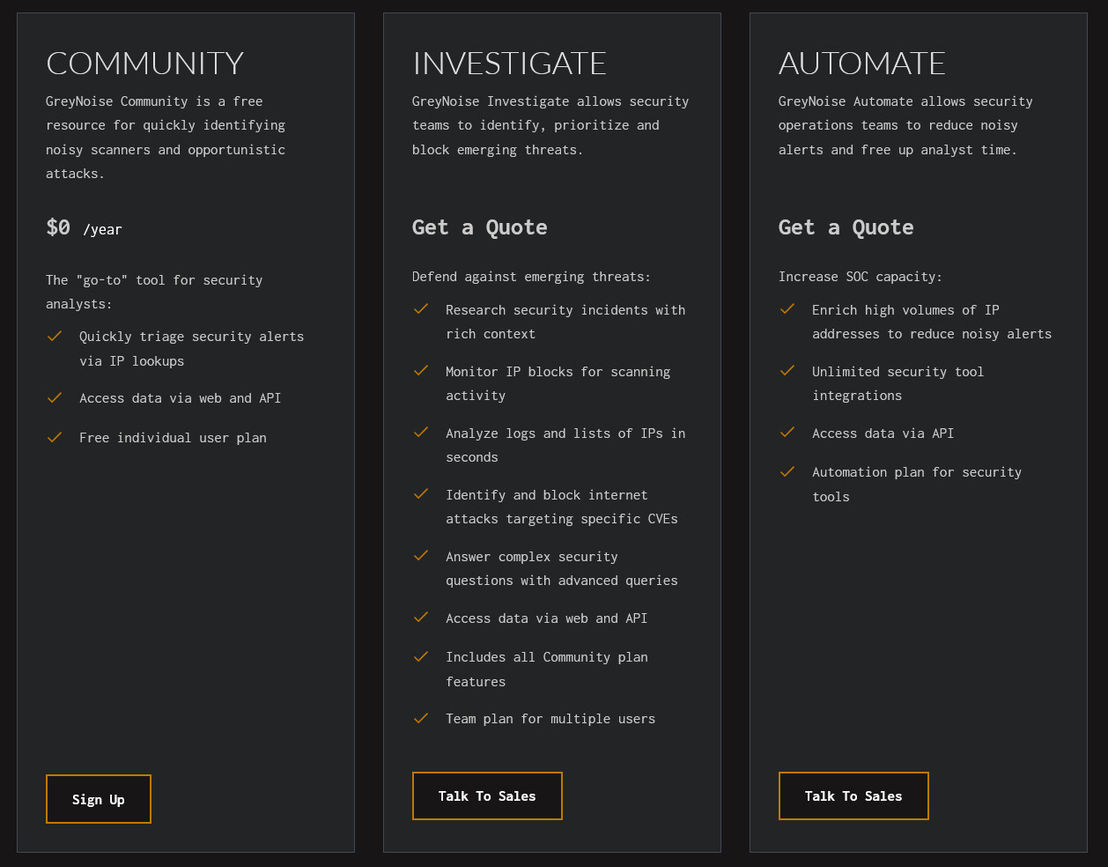Screen dimensions: 1108x867
Task: Click the checkmark beside Team plan for multiple users
Action: pos(421,718)
